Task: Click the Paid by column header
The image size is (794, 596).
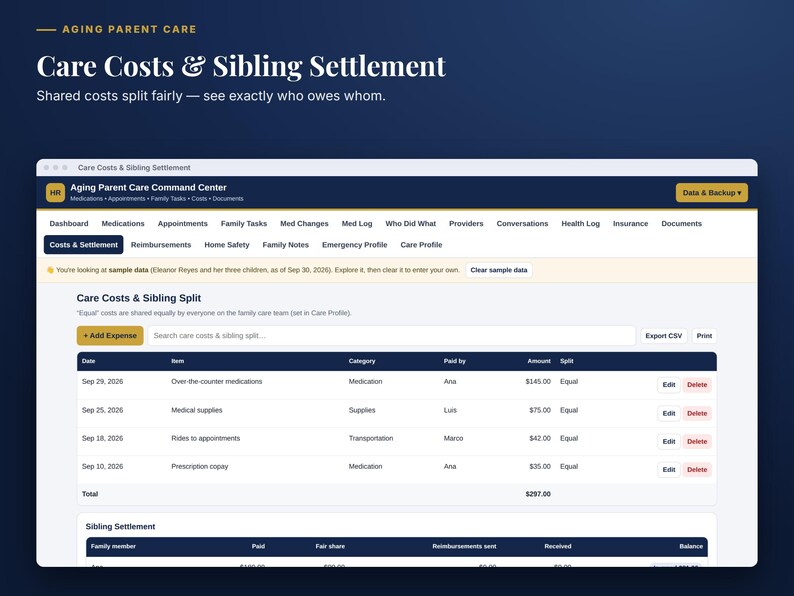Action: coord(455,361)
